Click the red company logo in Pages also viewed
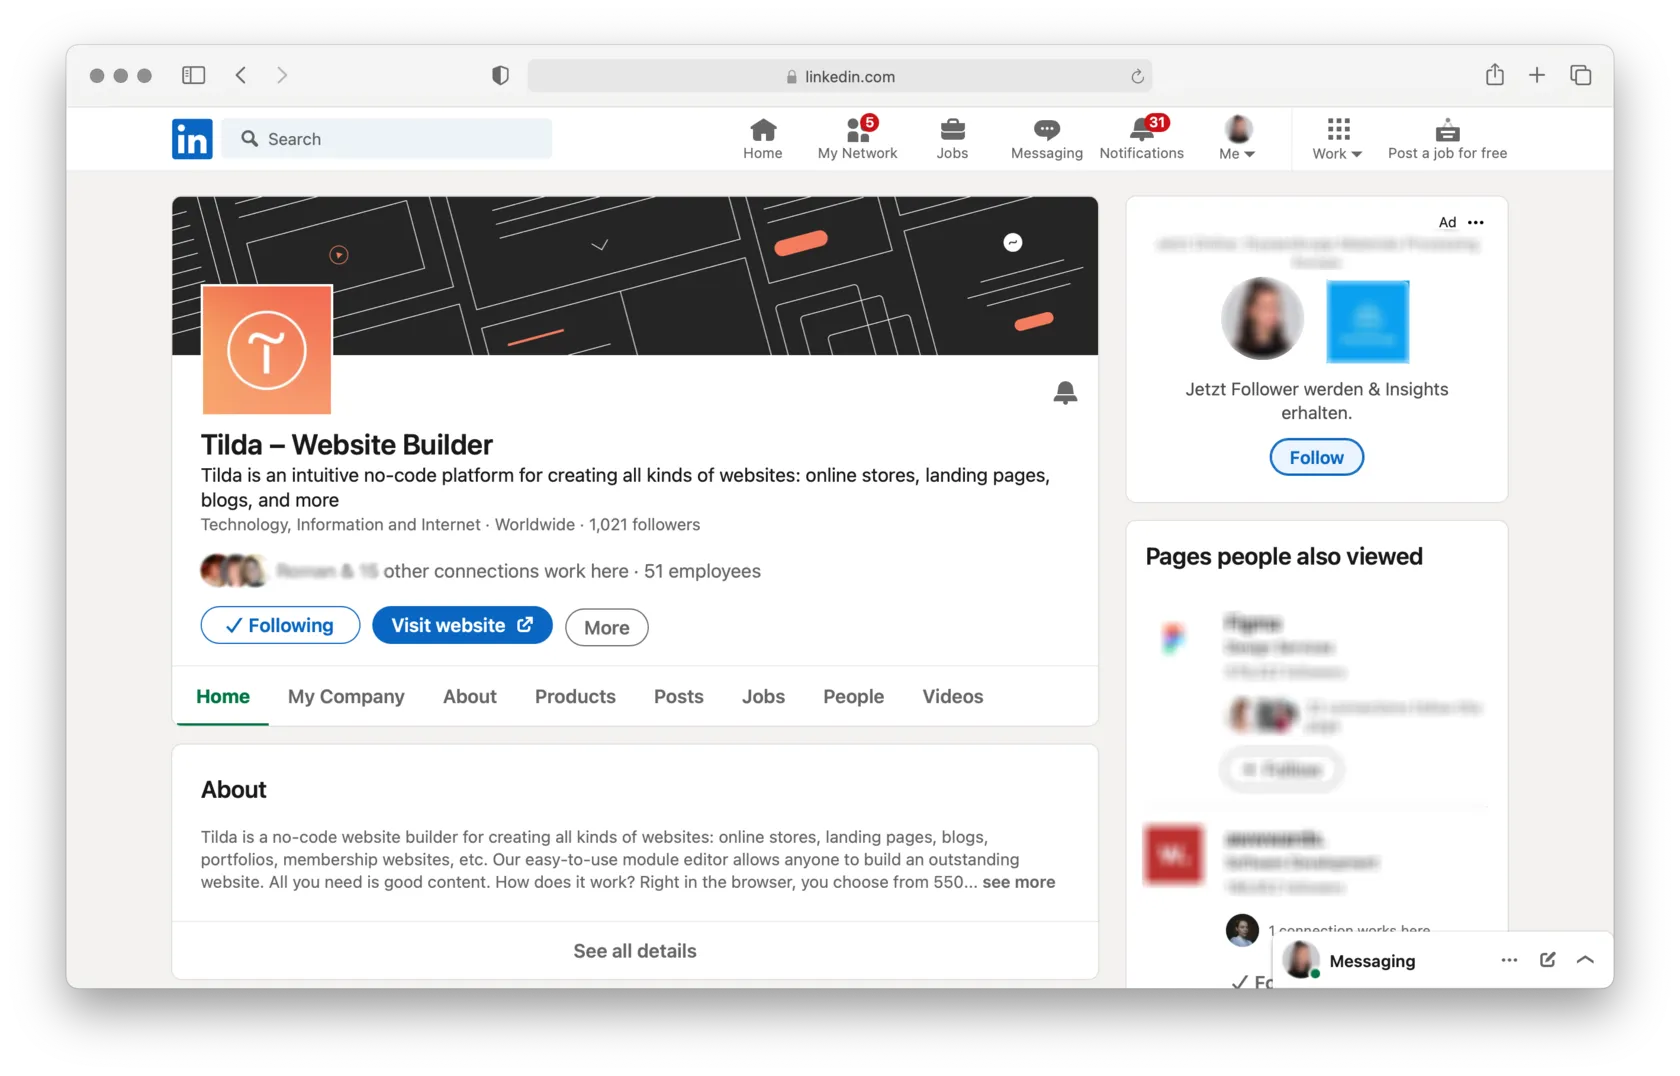1680x1076 pixels. click(x=1174, y=854)
